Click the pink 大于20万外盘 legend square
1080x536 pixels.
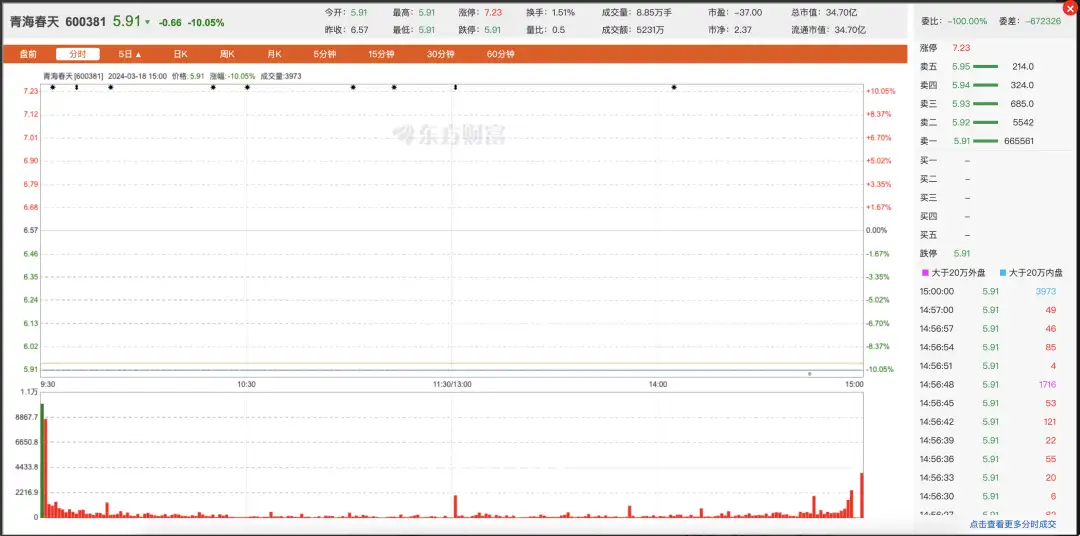coord(925,274)
